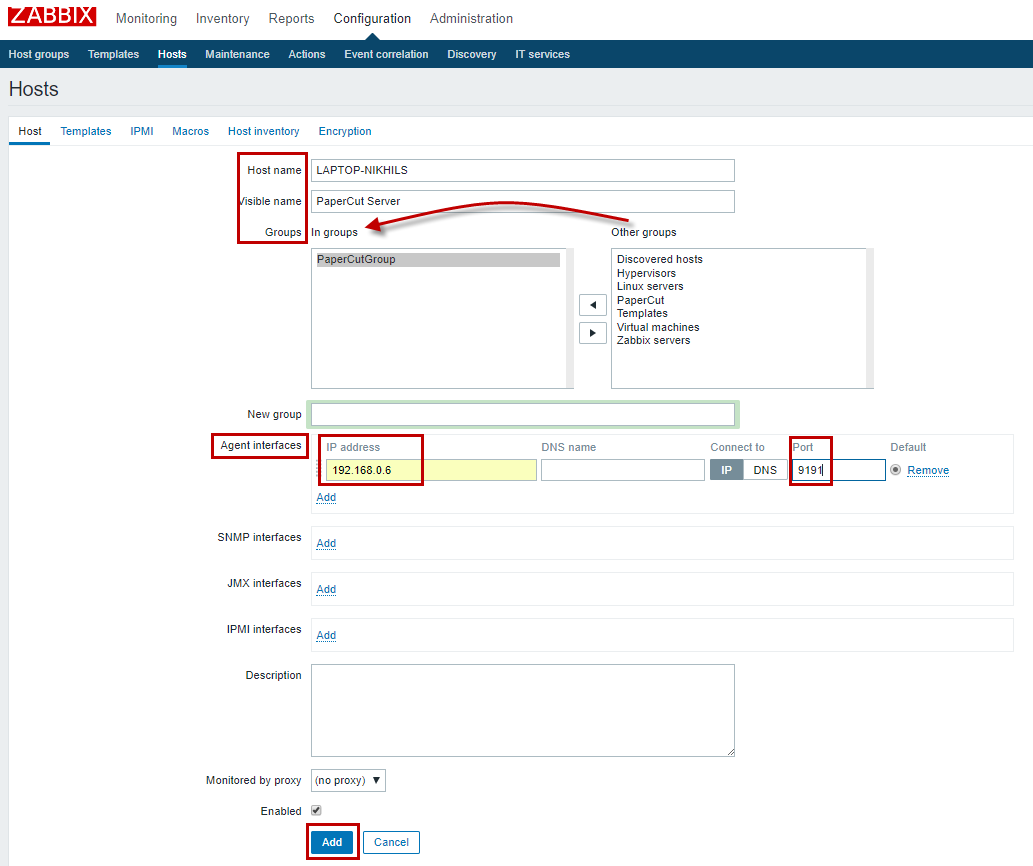This screenshot has width=1033, height=866.
Task: Click Cancel to discard the host
Action: 390,841
